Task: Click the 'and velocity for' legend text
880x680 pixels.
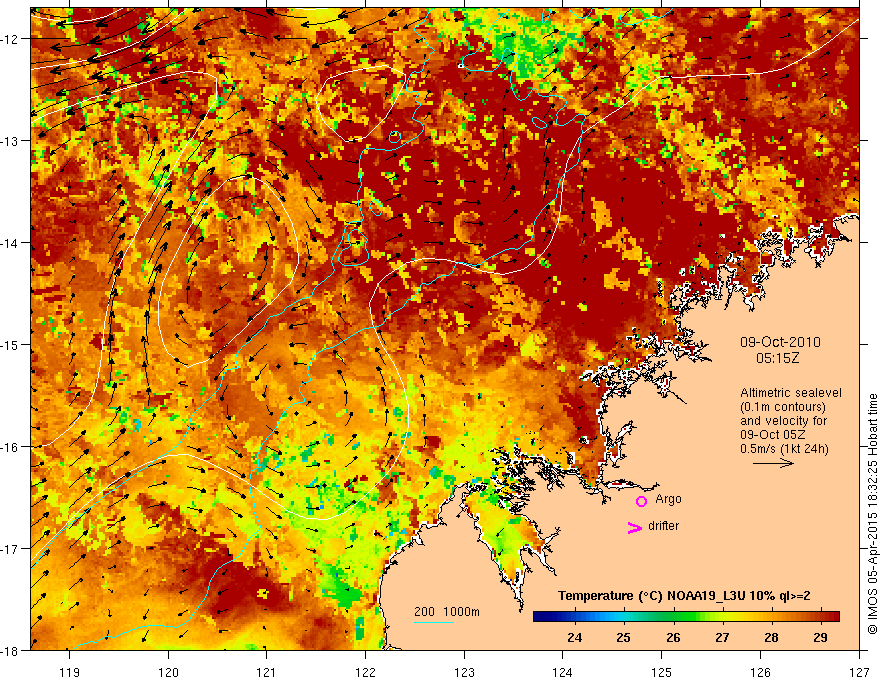Action: (783, 421)
